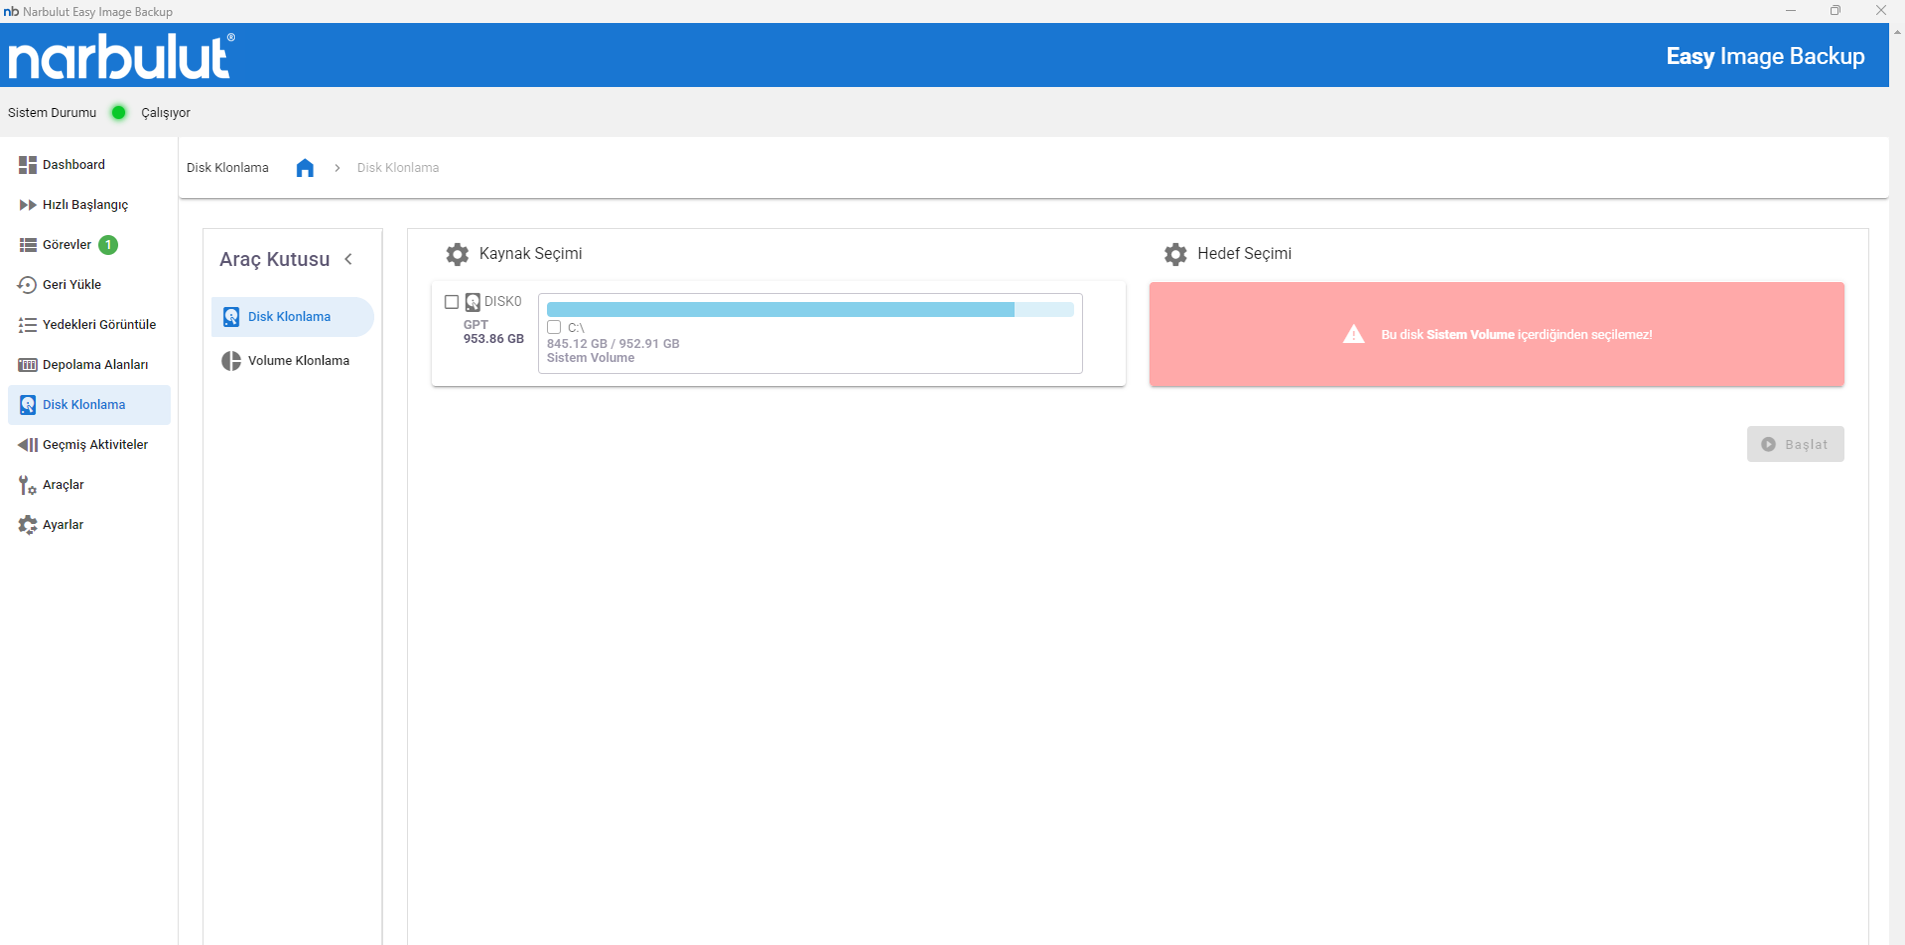Click the Dashboard grid icon in sidebar
Image resolution: width=1905 pixels, height=945 pixels.
[x=27, y=165]
